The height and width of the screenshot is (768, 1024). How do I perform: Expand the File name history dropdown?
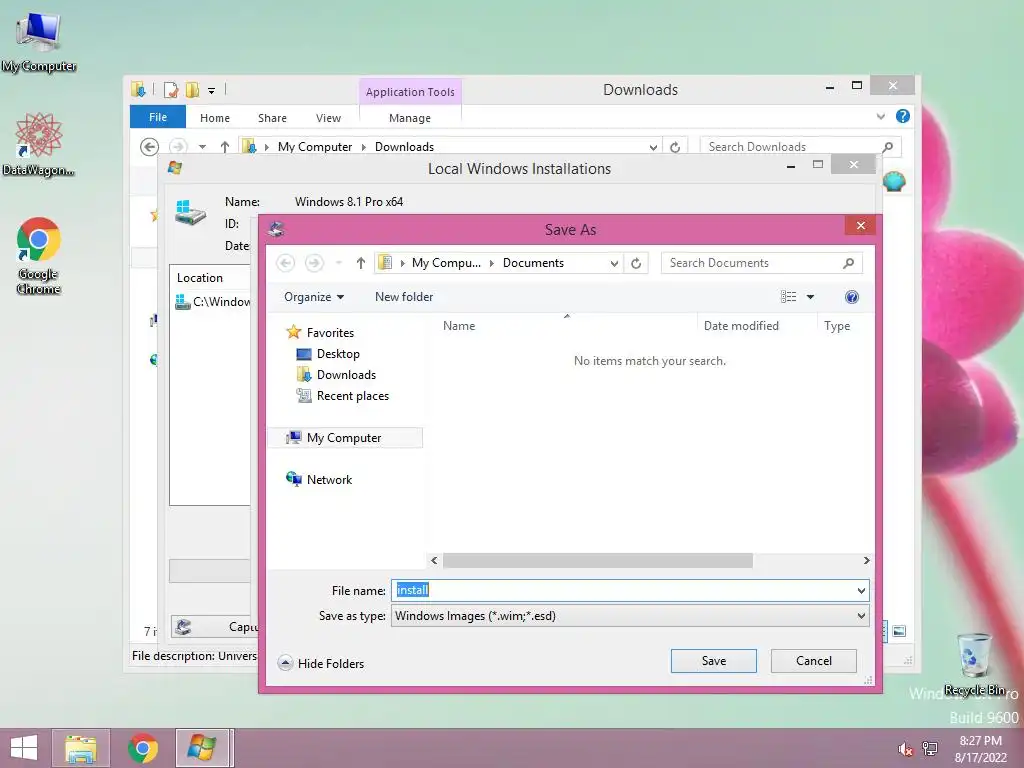861,591
